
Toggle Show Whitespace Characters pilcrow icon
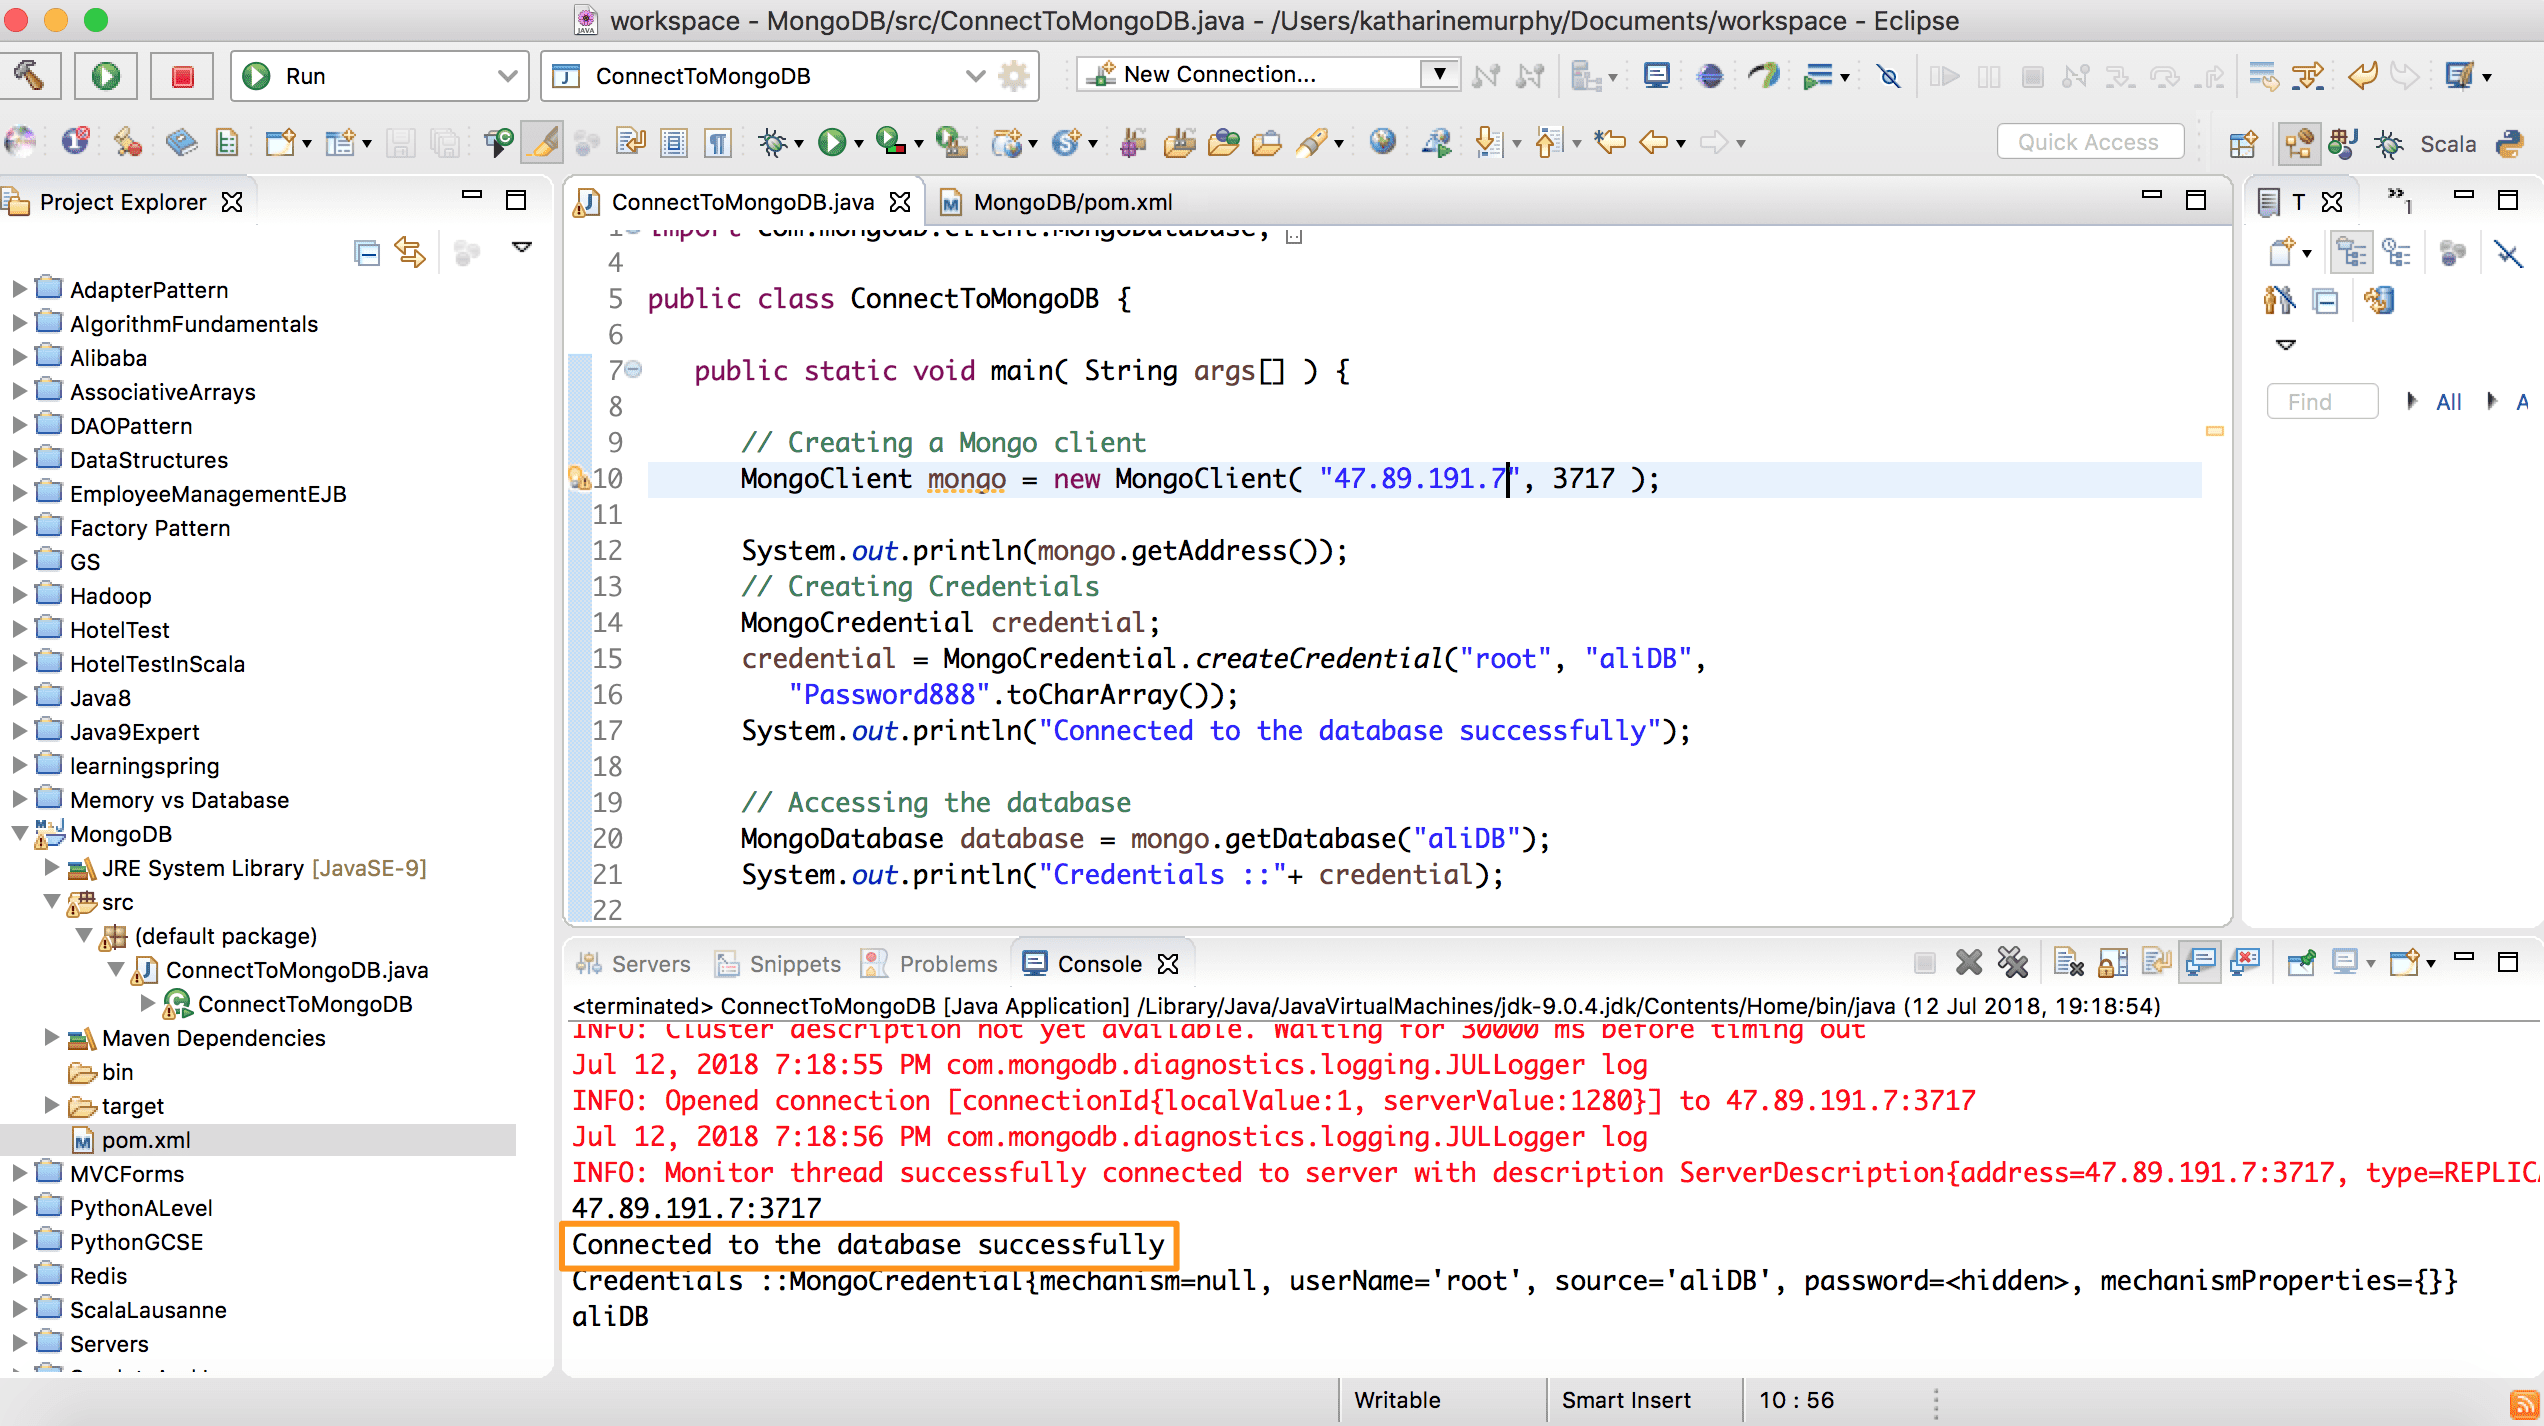tap(718, 143)
